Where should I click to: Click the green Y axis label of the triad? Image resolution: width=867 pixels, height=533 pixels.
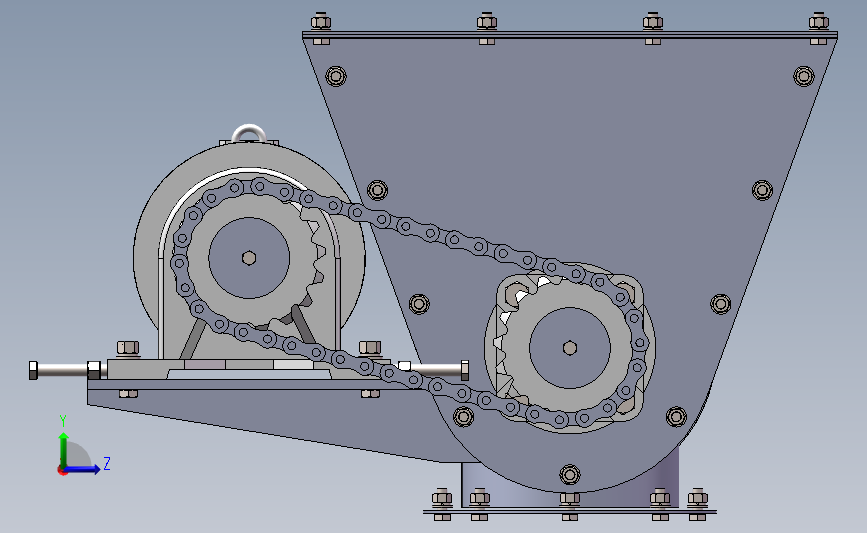(63, 421)
